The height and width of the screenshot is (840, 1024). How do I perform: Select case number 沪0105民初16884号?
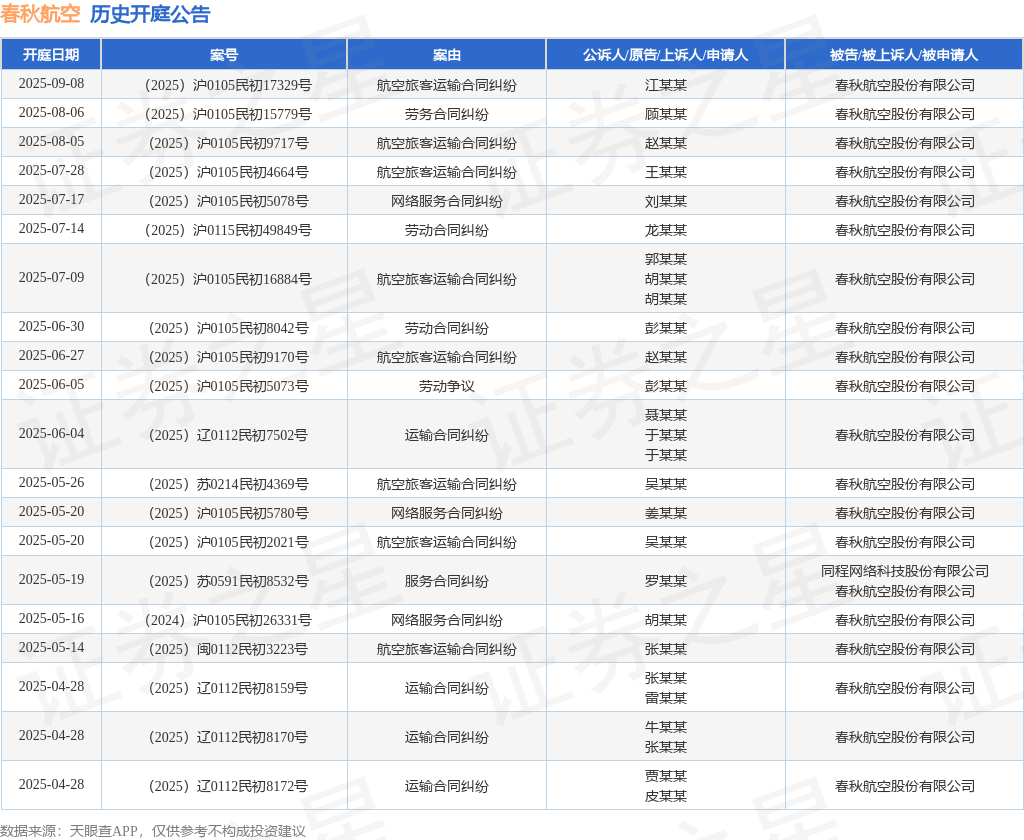click(x=229, y=280)
